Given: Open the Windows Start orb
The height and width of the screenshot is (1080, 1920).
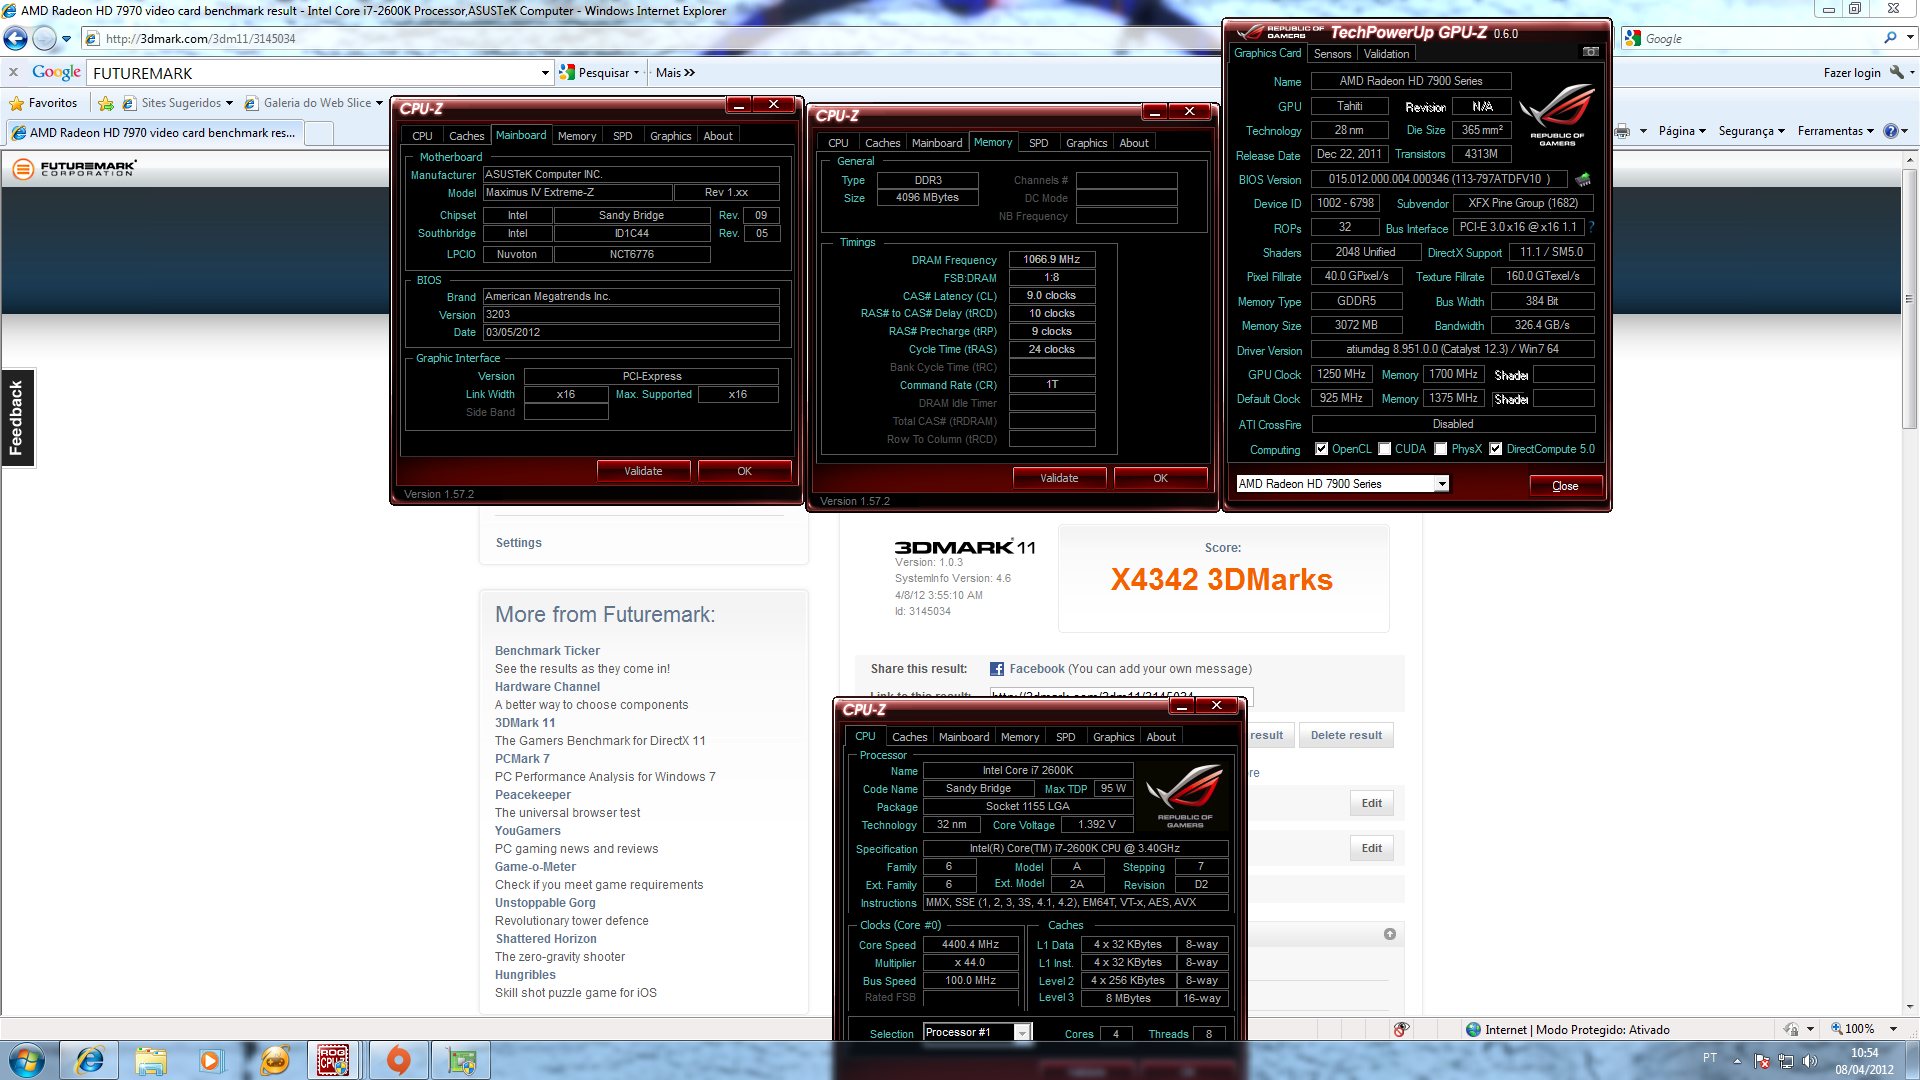Looking at the screenshot, I should pos(26,1060).
